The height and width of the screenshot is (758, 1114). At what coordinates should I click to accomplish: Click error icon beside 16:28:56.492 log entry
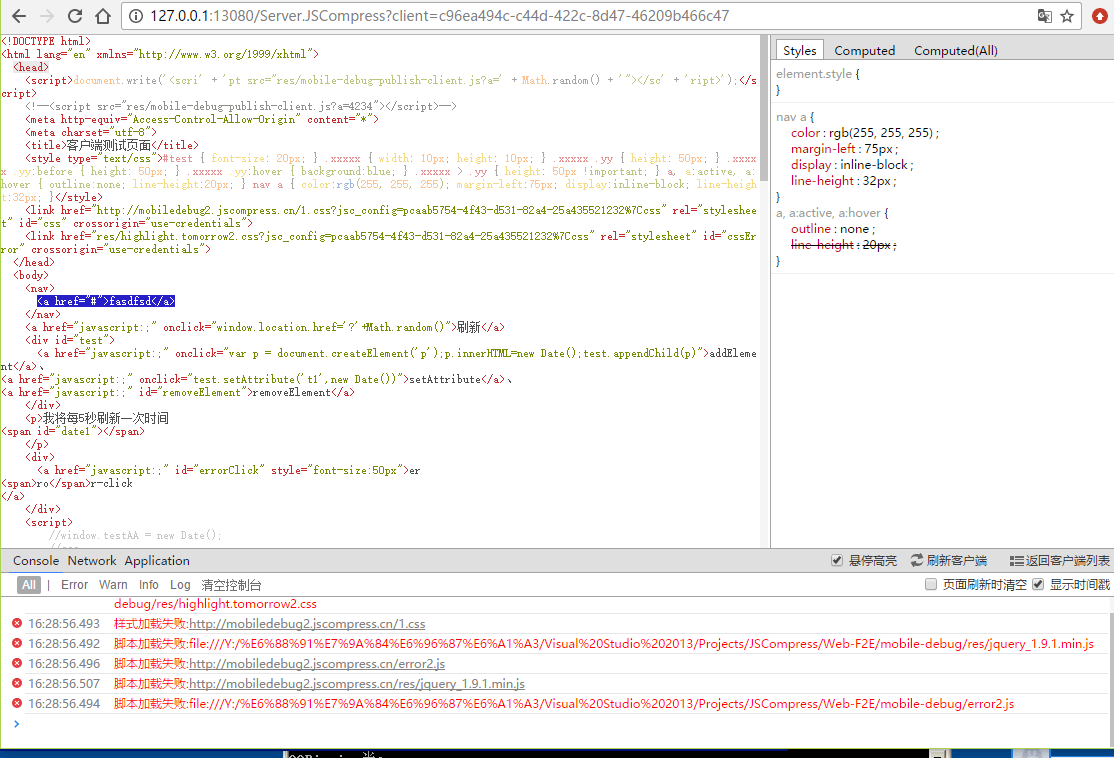(17, 643)
